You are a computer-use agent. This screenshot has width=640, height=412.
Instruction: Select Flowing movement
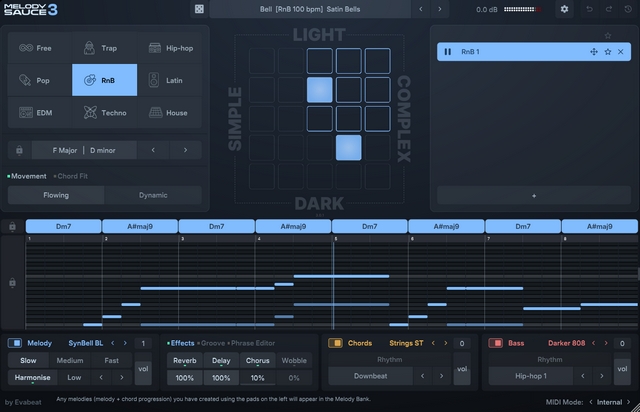56,195
